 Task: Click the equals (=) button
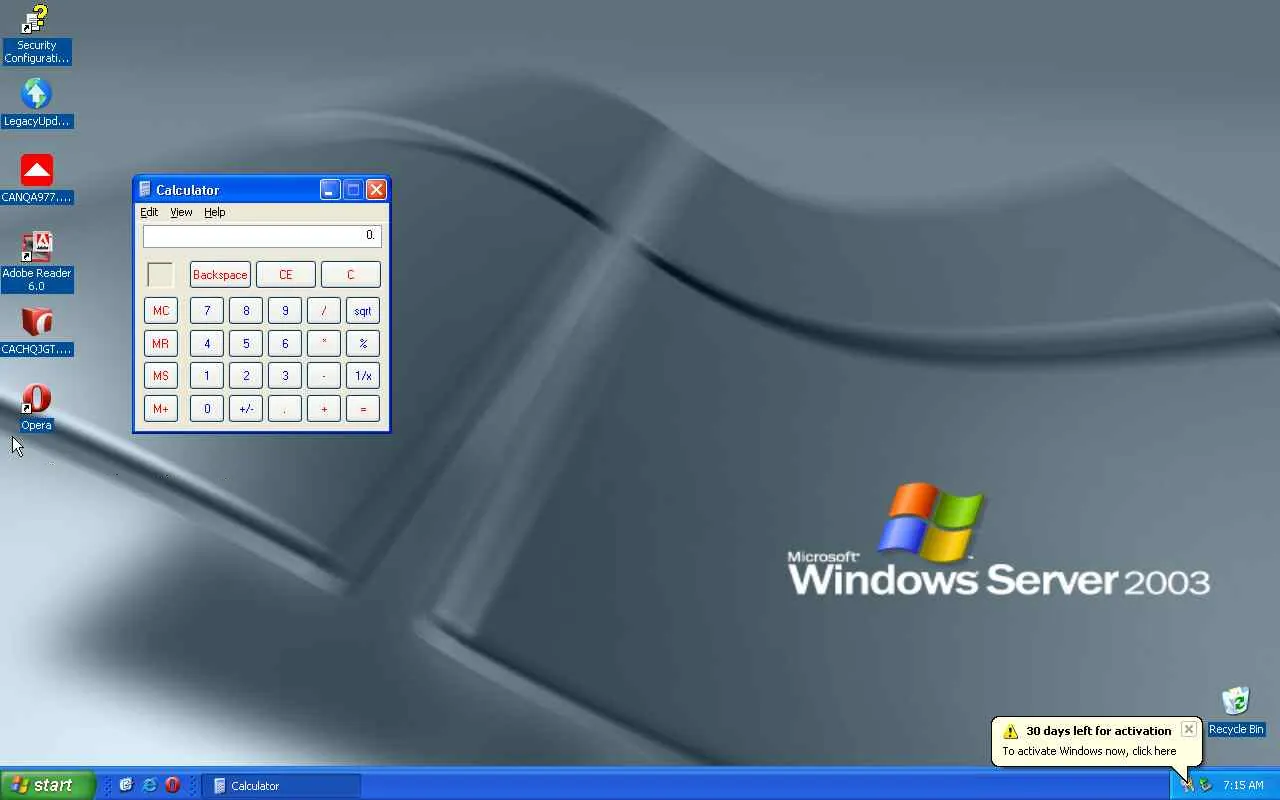363,409
